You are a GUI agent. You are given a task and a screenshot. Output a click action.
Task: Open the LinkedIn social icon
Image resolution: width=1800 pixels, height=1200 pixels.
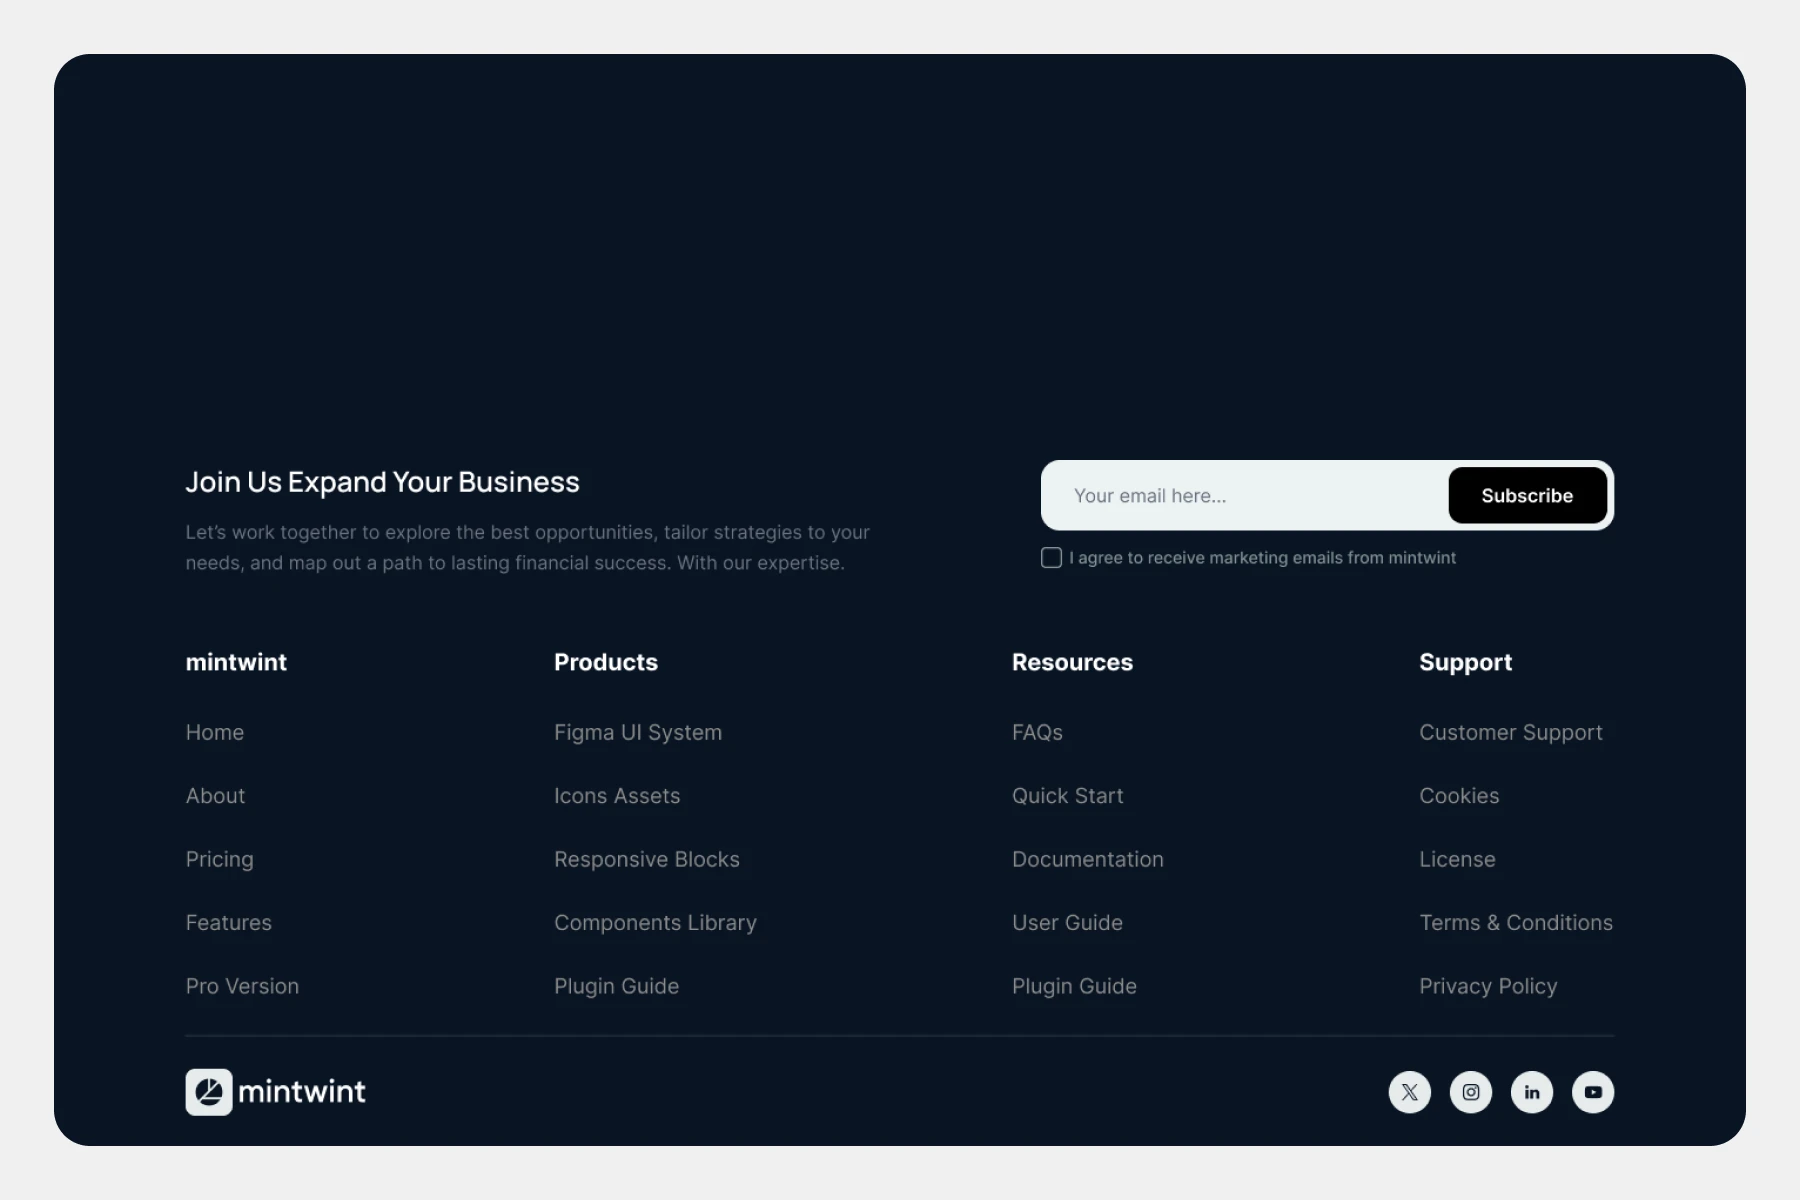pyautogui.click(x=1531, y=1092)
